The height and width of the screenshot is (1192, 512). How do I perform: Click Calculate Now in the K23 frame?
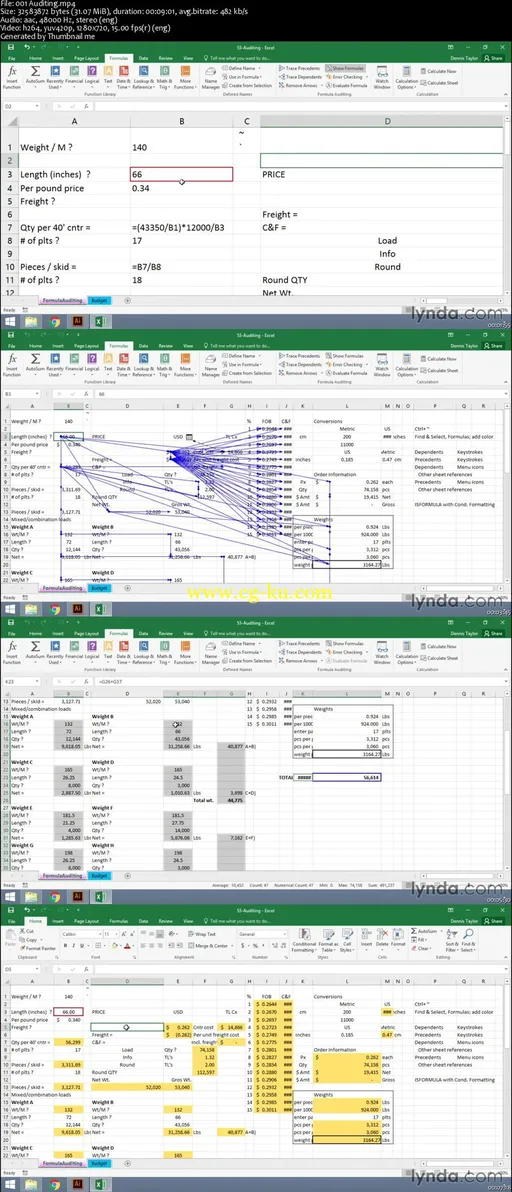(438, 646)
